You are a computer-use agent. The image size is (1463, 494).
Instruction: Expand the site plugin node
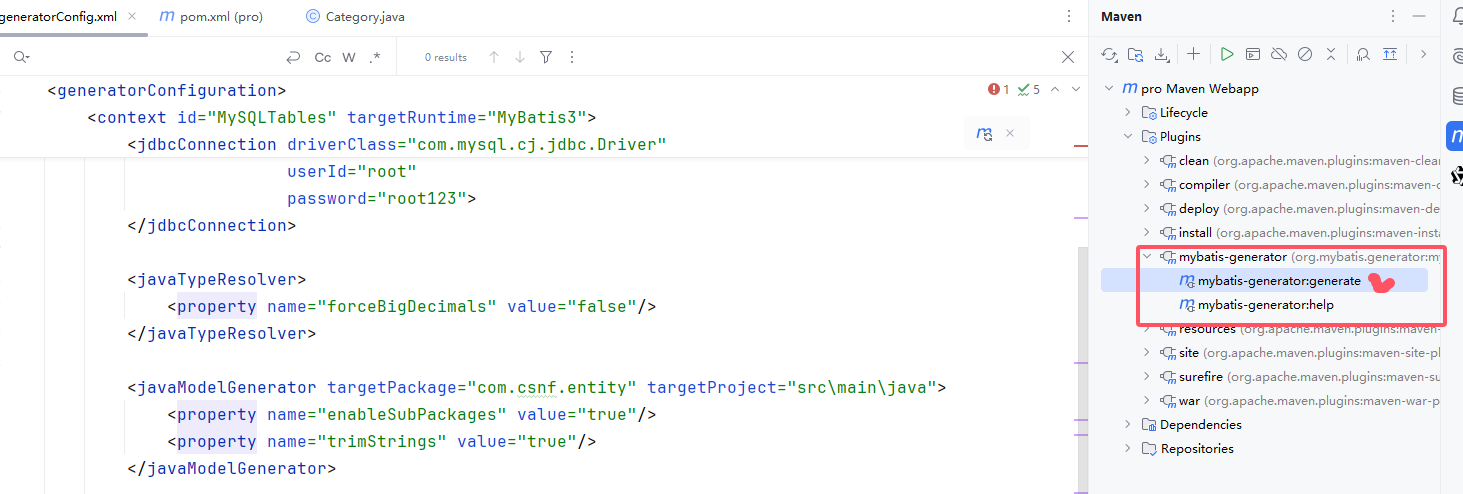coord(1147,353)
